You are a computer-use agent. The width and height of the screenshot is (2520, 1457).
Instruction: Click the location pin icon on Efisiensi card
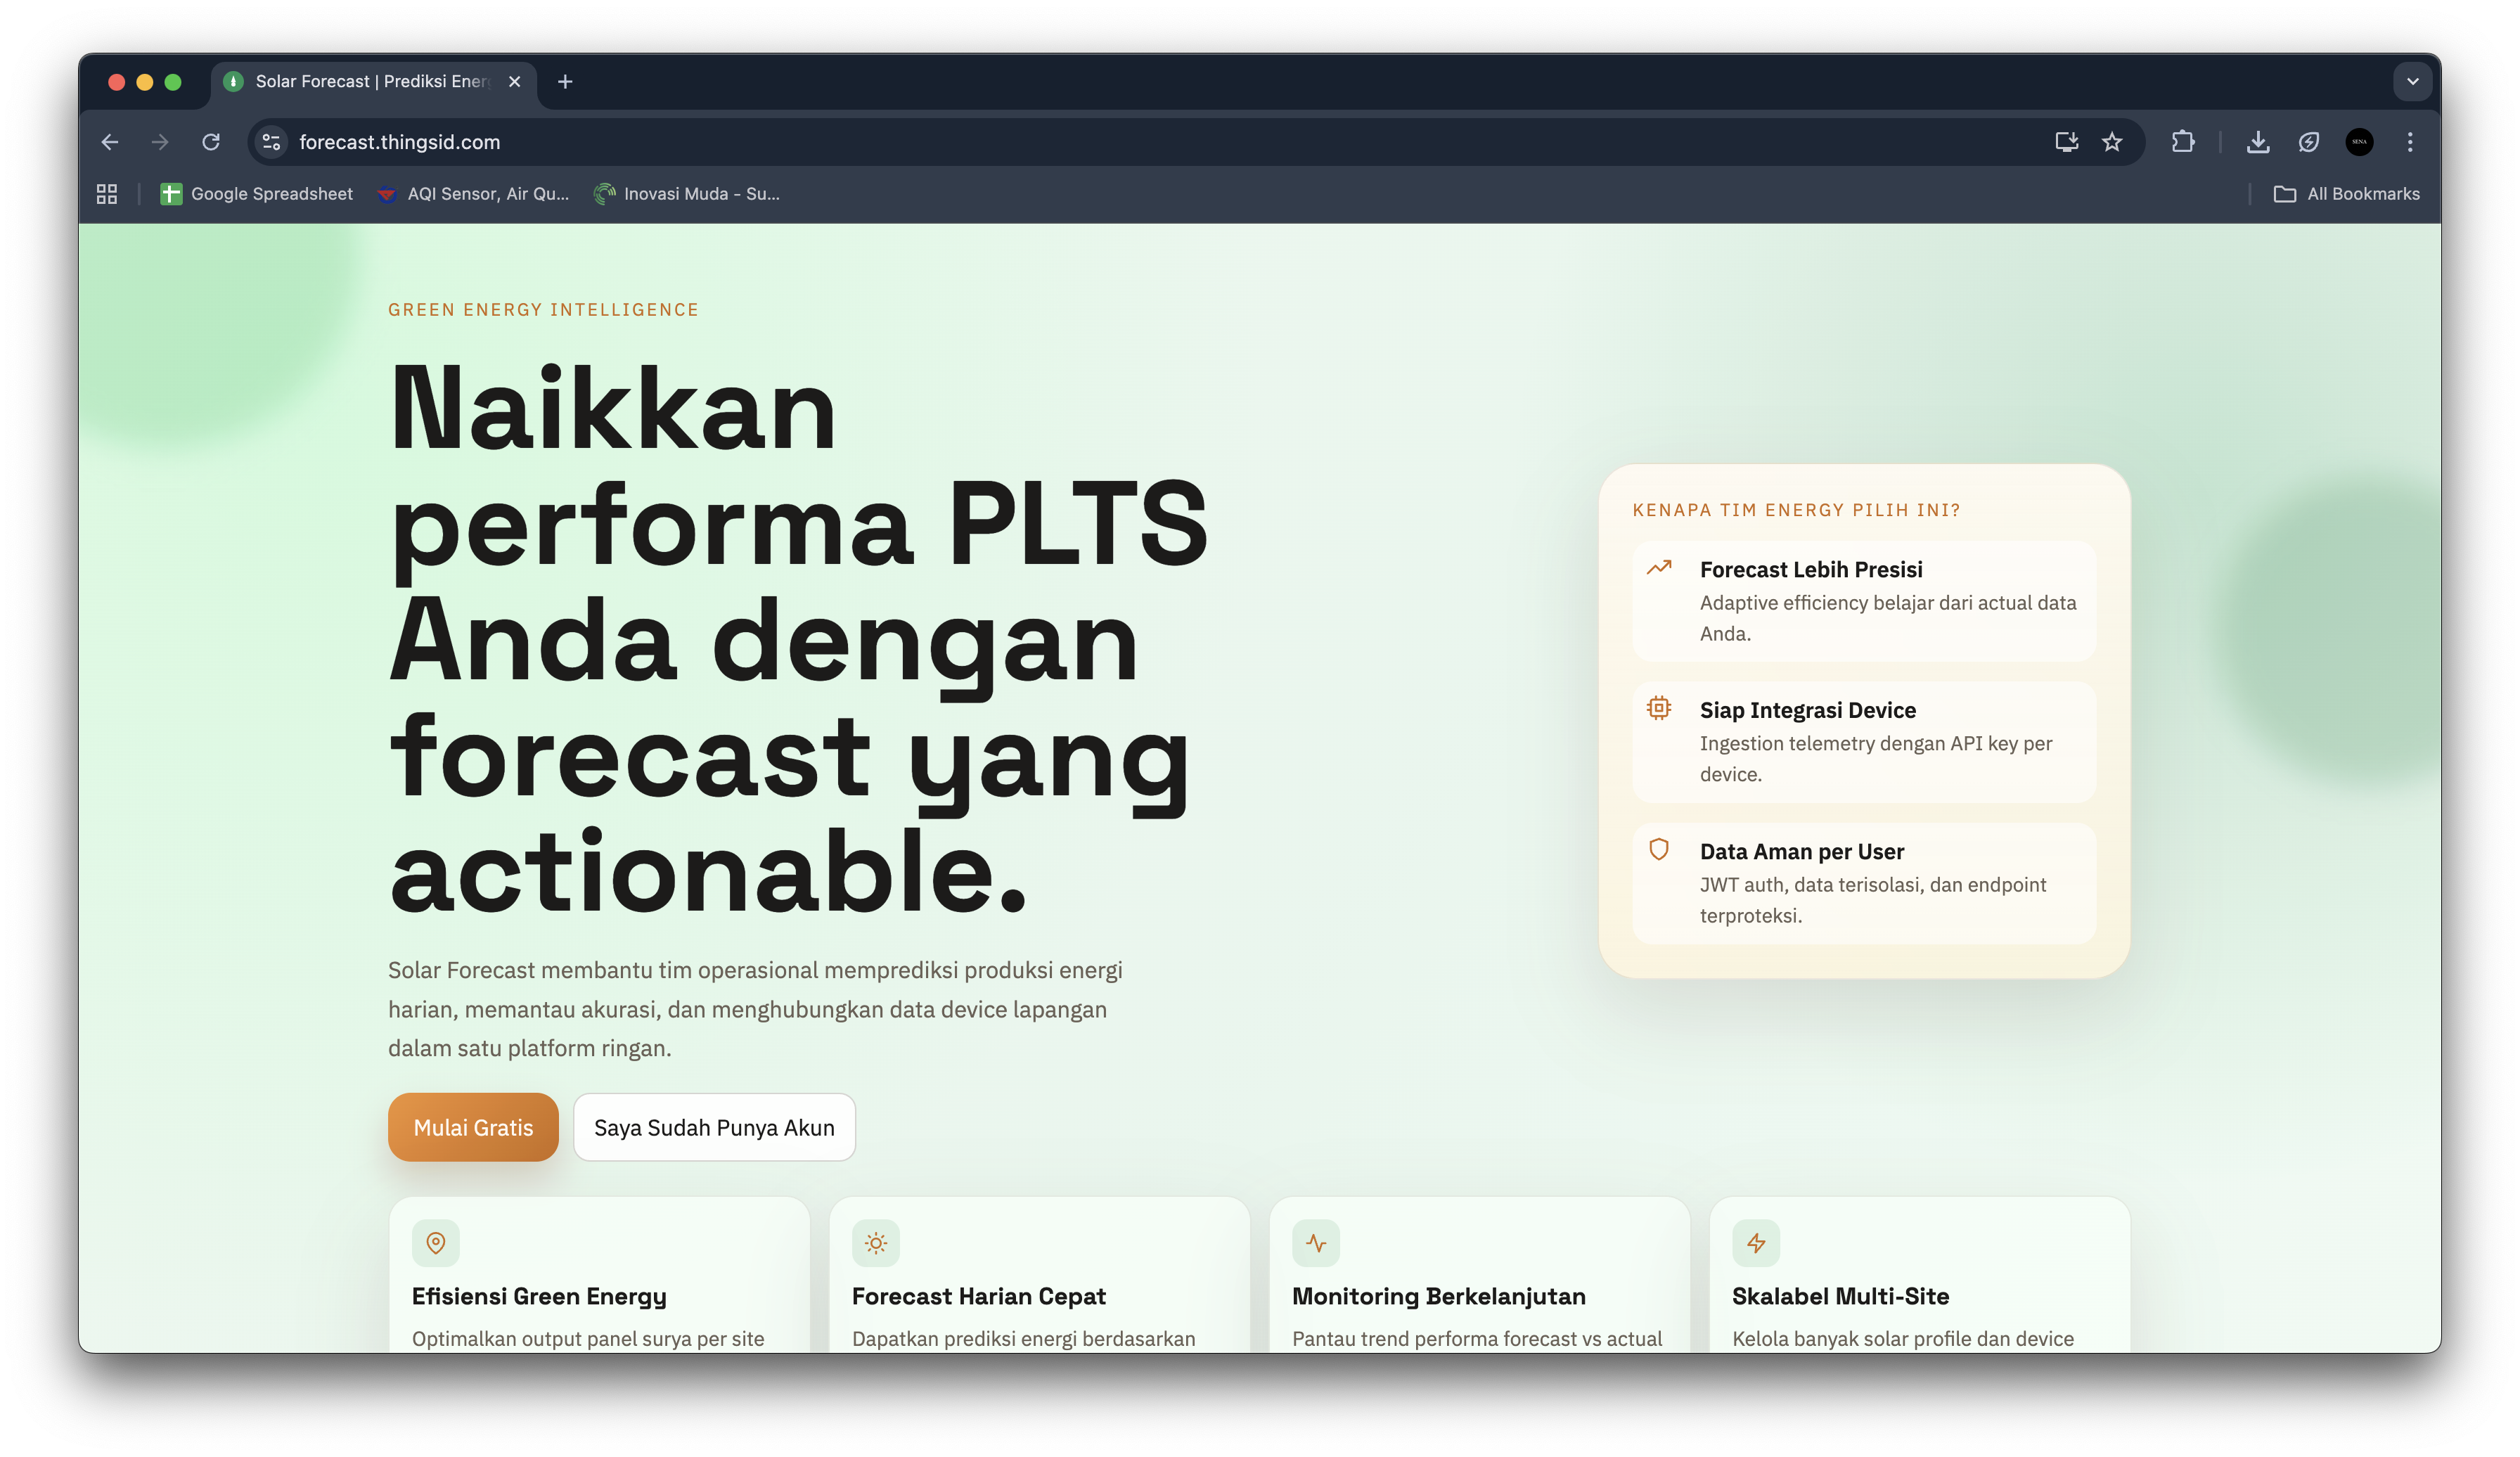(x=436, y=1243)
